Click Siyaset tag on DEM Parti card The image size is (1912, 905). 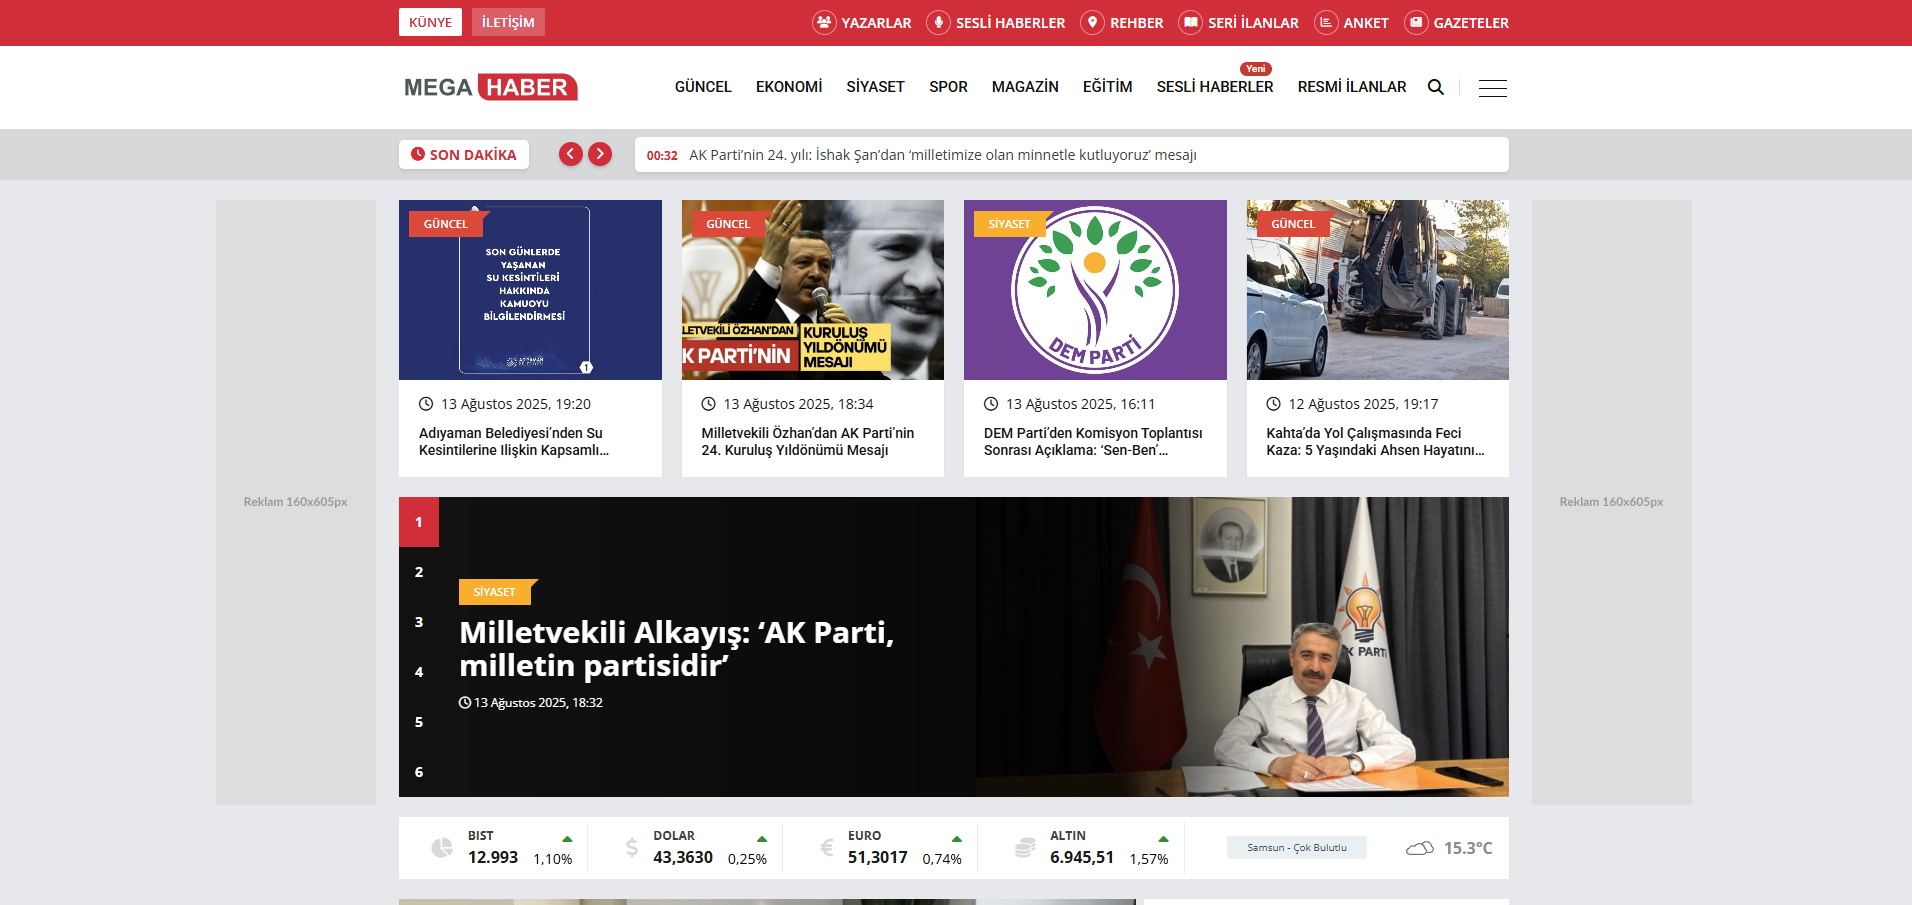(x=1010, y=224)
